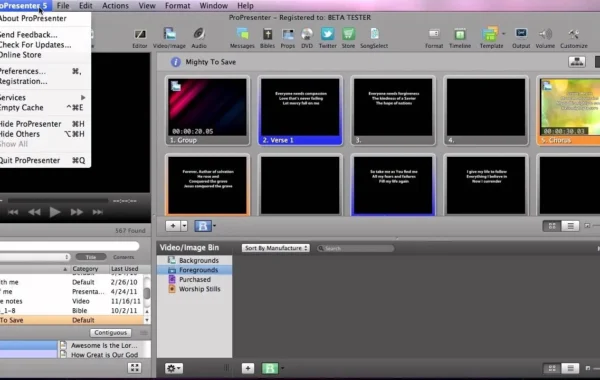Switch slides area to grid view
The image size is (600, 380).
(552, 226)
